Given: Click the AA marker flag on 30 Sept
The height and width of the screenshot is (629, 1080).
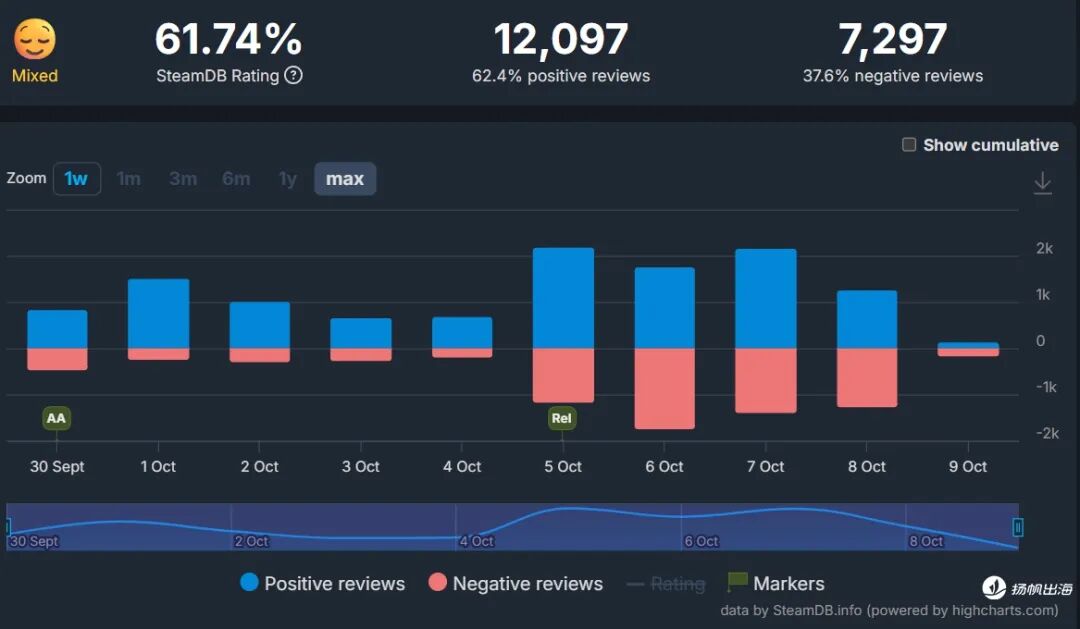Looking at the screenshot, I should [x=56, y=418].
